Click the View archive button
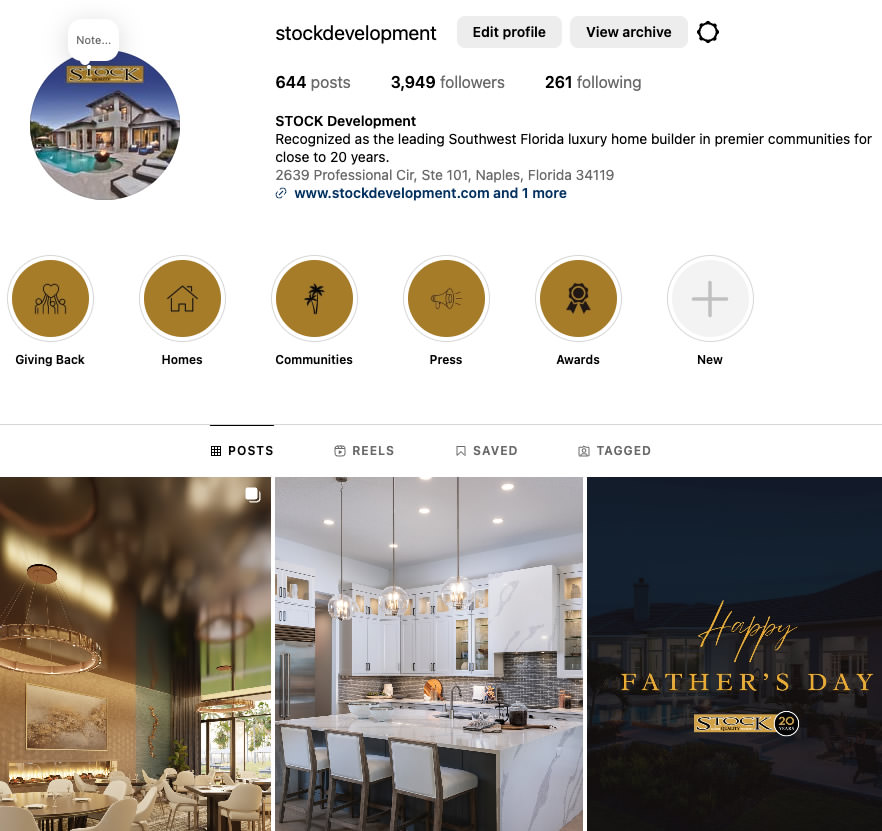Viewport: 882px width, 831px height. (629, 32)
